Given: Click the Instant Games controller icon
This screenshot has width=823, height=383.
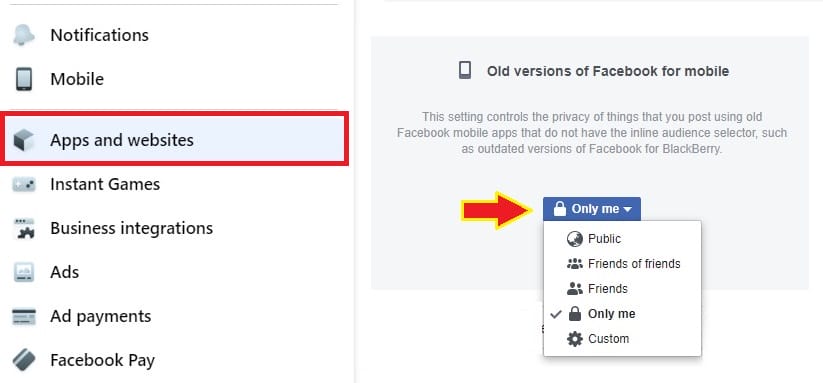Looking at the screenshot, I should (x=24, y=184).
